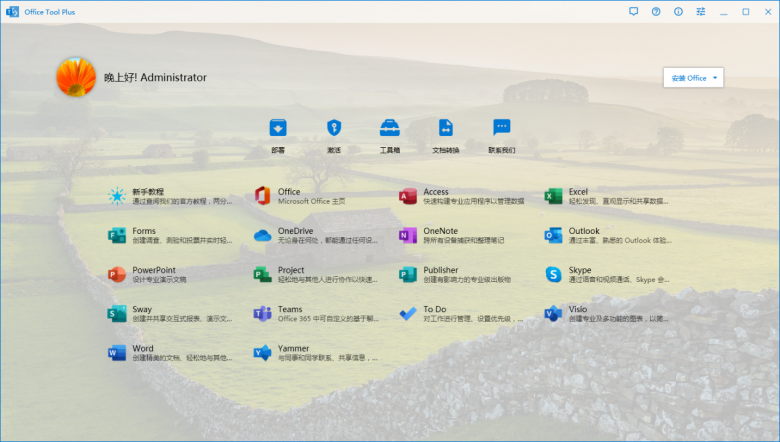Click the 'Visio' name text

coord(578,309)
